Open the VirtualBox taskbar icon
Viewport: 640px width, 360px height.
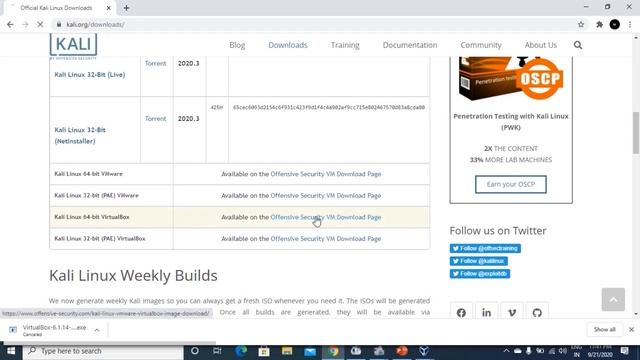click(424, 351)
